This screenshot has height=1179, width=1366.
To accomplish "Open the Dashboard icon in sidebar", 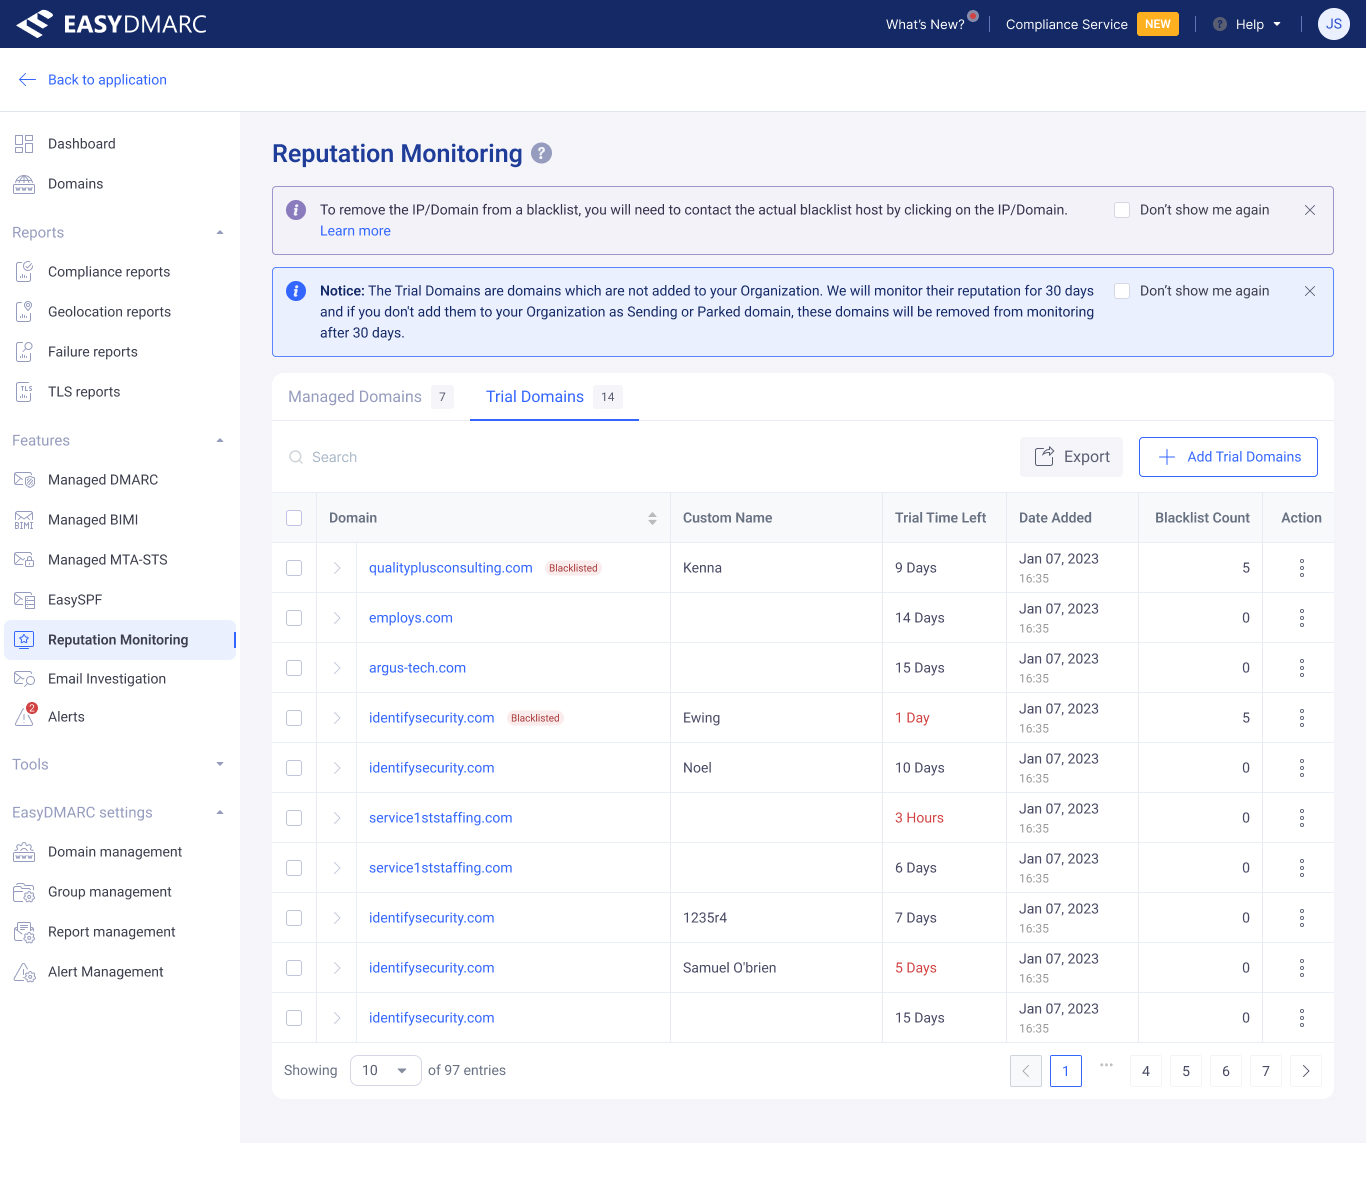I will 24,144.
